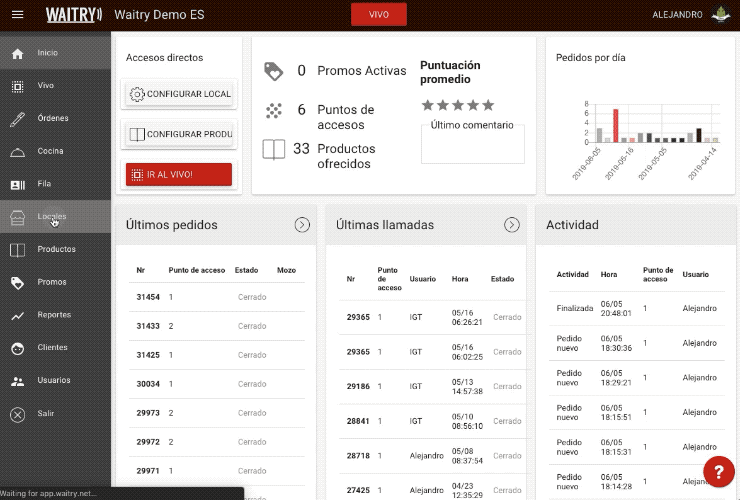The width and height of the screenshot is (740, 500).
Task: Click the Fila queue icon
Action: (17, 185)
